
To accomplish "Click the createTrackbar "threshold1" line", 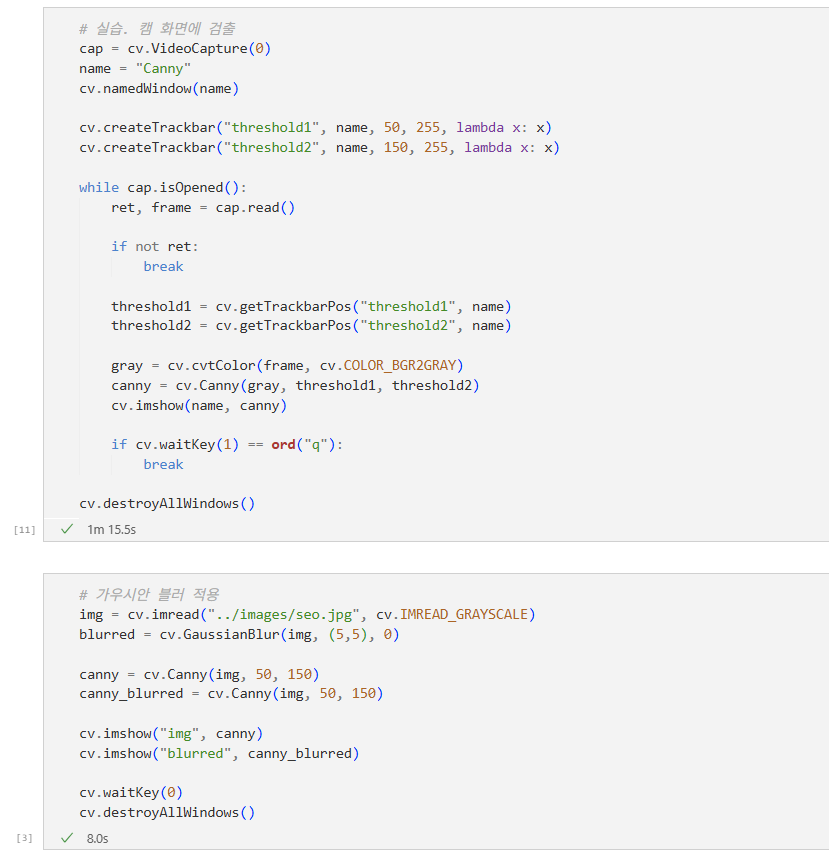I will [315, 127].
